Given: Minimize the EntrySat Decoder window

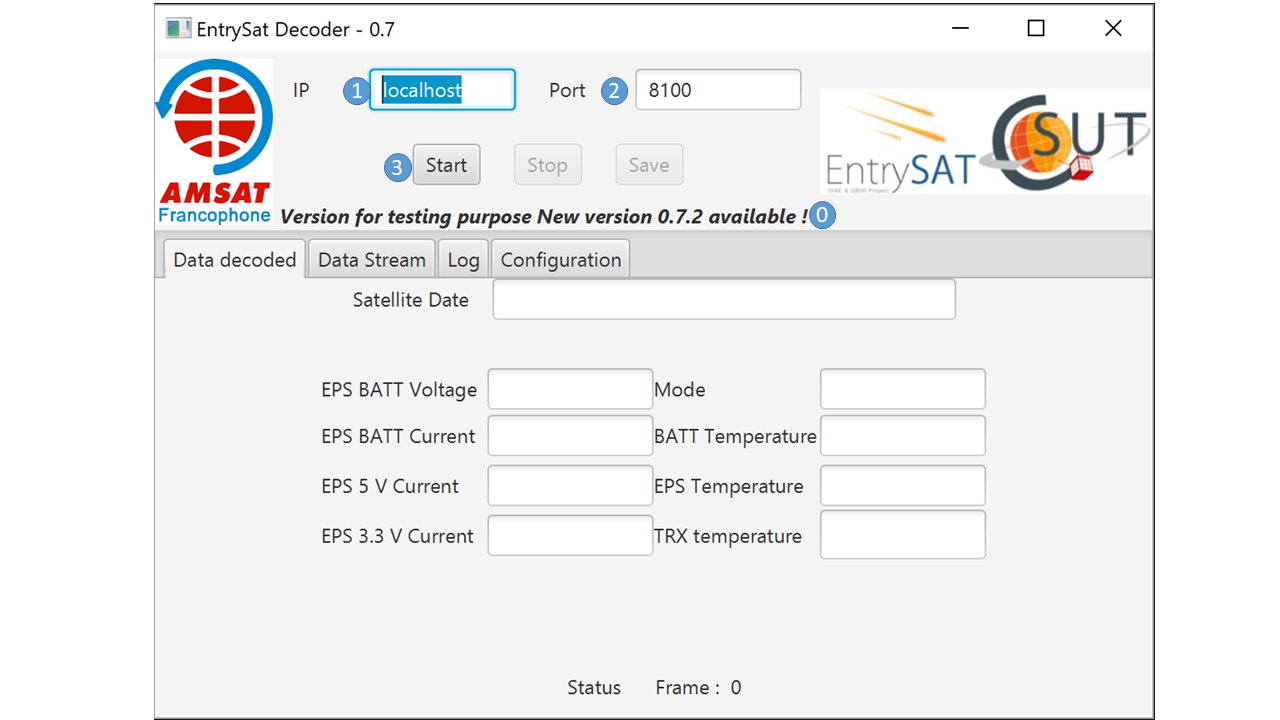Looking at the screenshot, I should click(960, 29).
